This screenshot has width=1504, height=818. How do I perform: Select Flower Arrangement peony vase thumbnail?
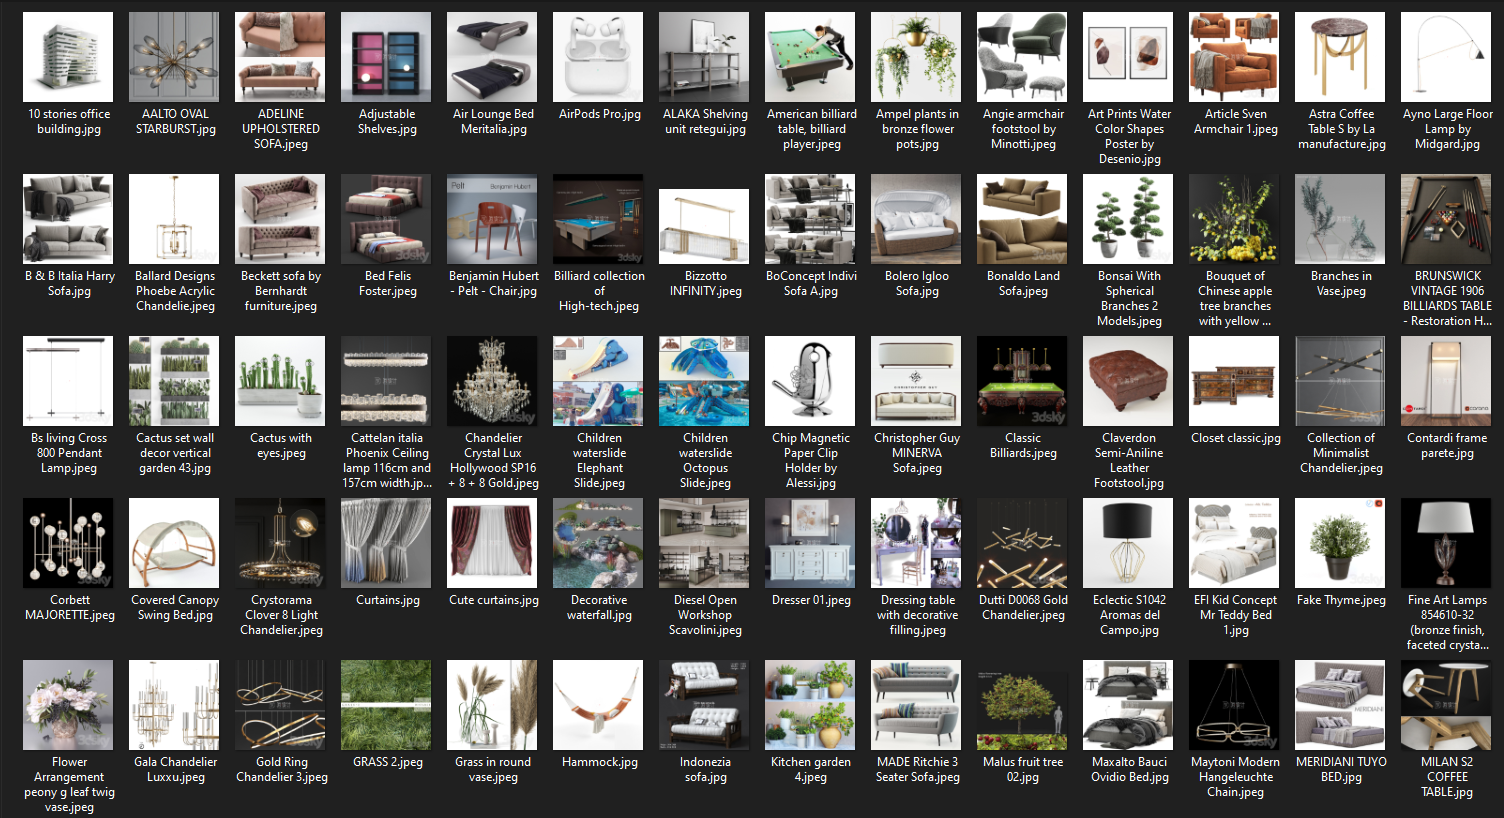pyautogui.click(x=69, y=705)
